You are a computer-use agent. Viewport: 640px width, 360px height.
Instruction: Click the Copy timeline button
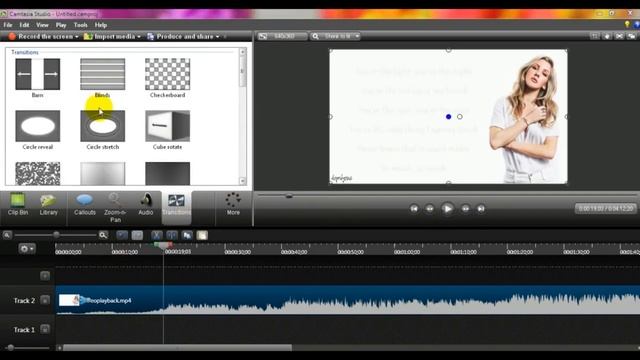tap(187, 235)
